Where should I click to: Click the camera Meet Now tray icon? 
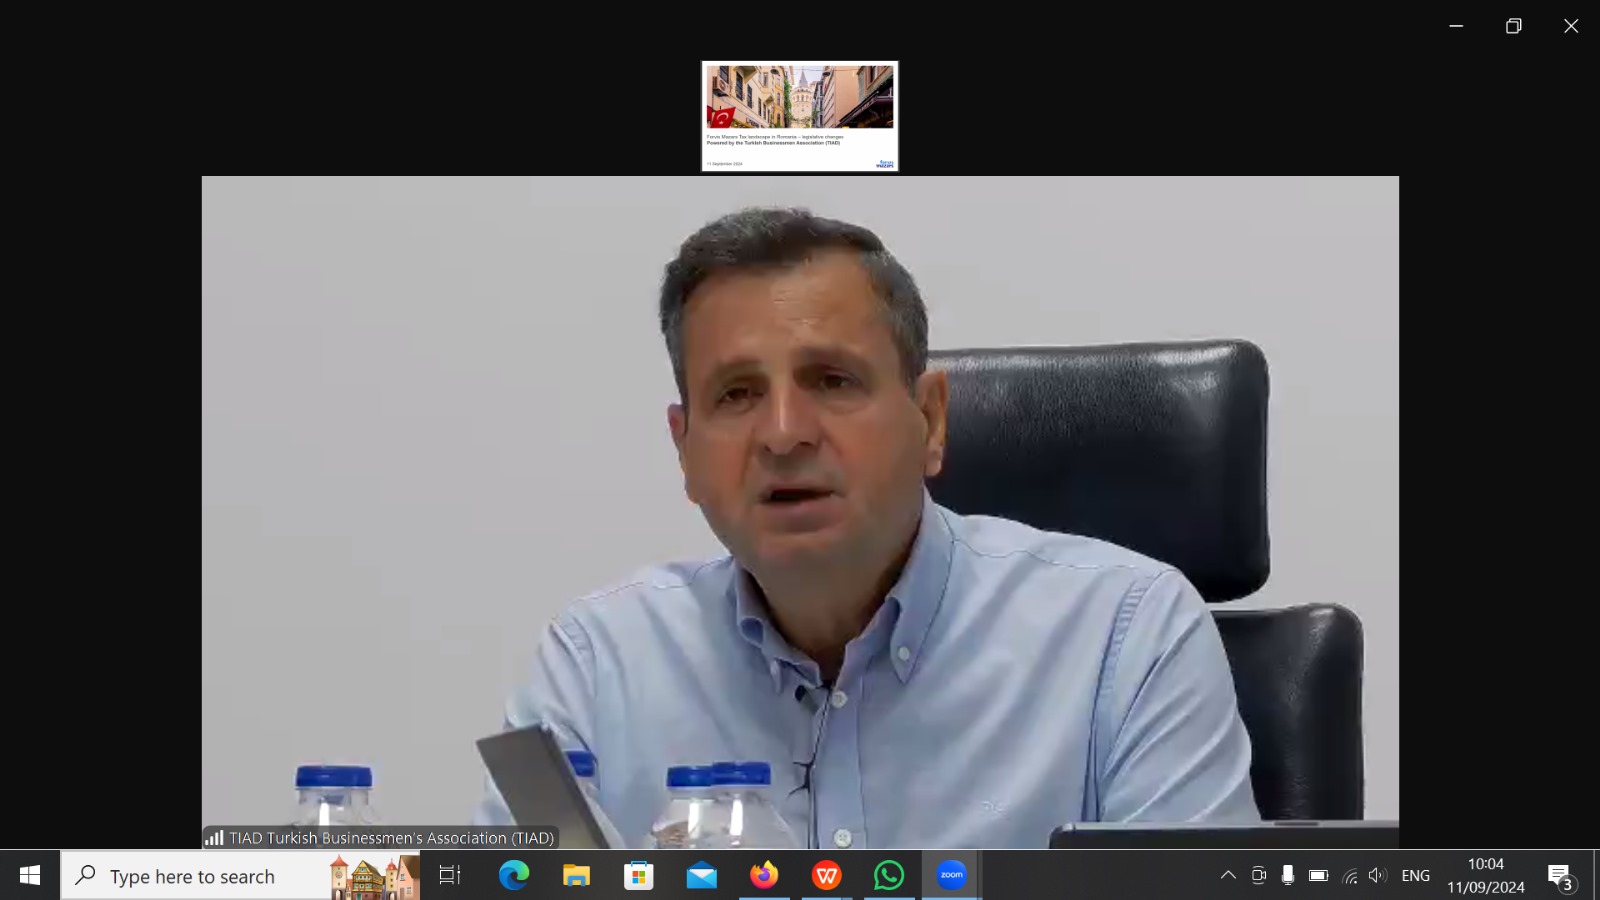tap(1258, 875)
